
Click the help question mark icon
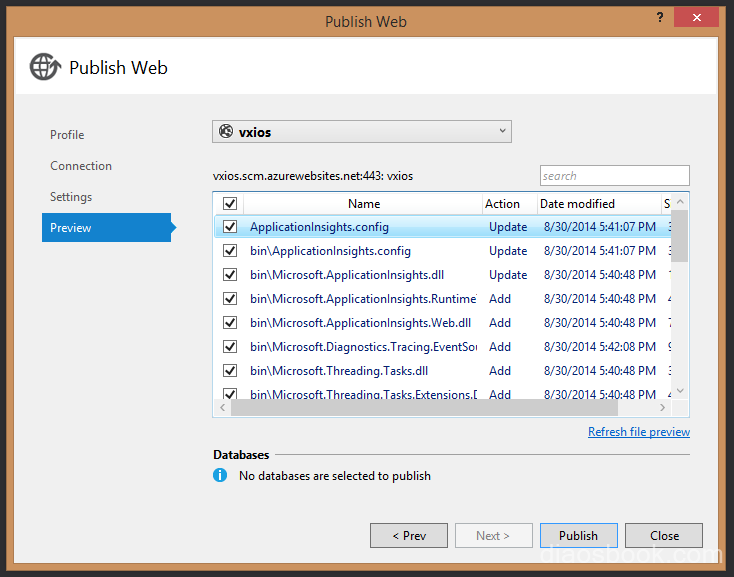(x=660, y=17)
